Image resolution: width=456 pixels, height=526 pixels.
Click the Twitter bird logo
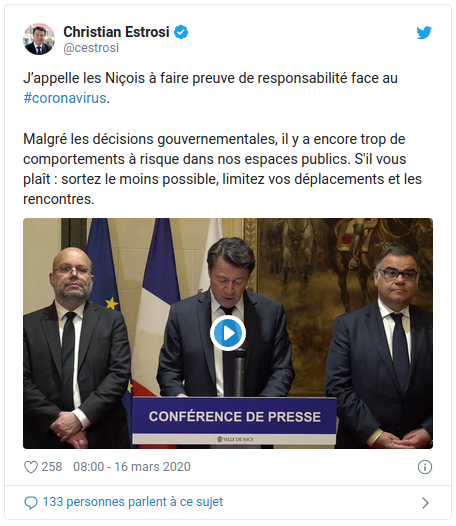point(424,33)
